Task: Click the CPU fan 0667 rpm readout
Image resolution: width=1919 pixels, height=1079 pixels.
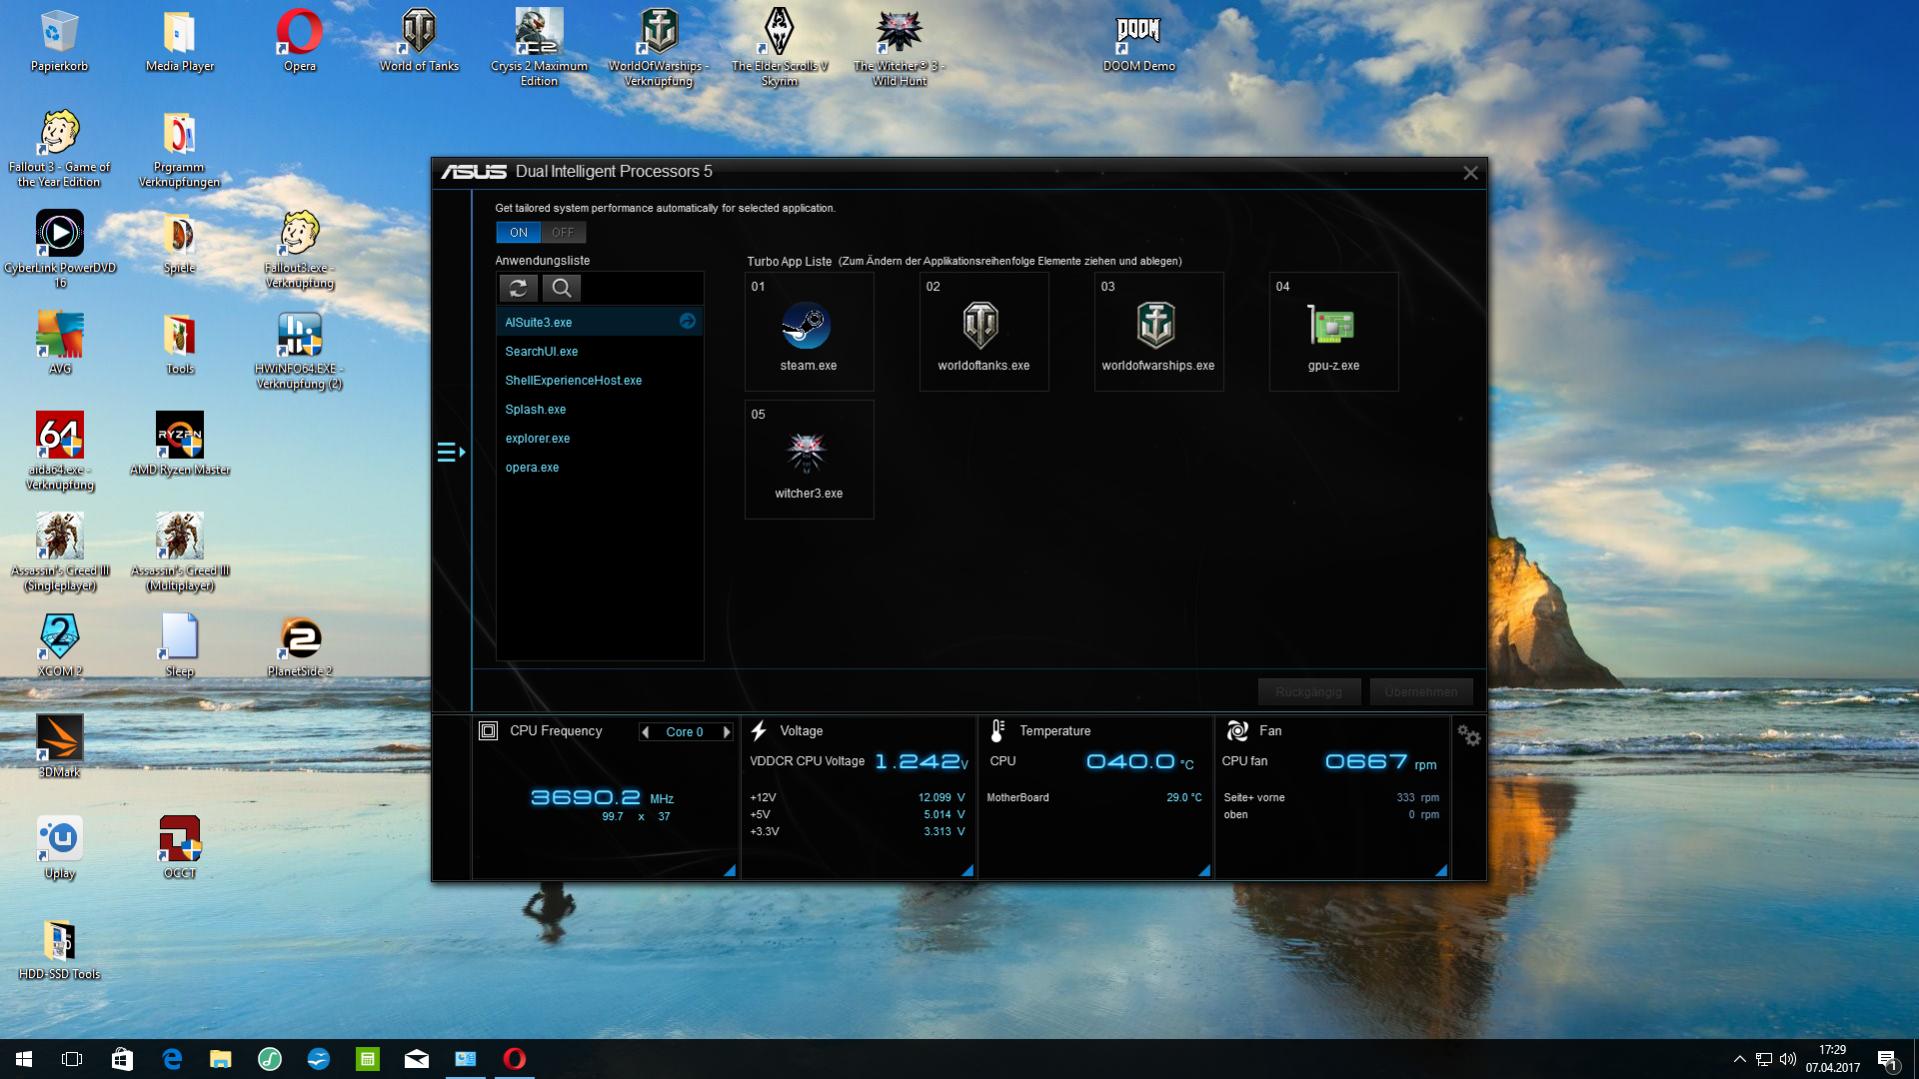Action: (x=1381, y=763)
